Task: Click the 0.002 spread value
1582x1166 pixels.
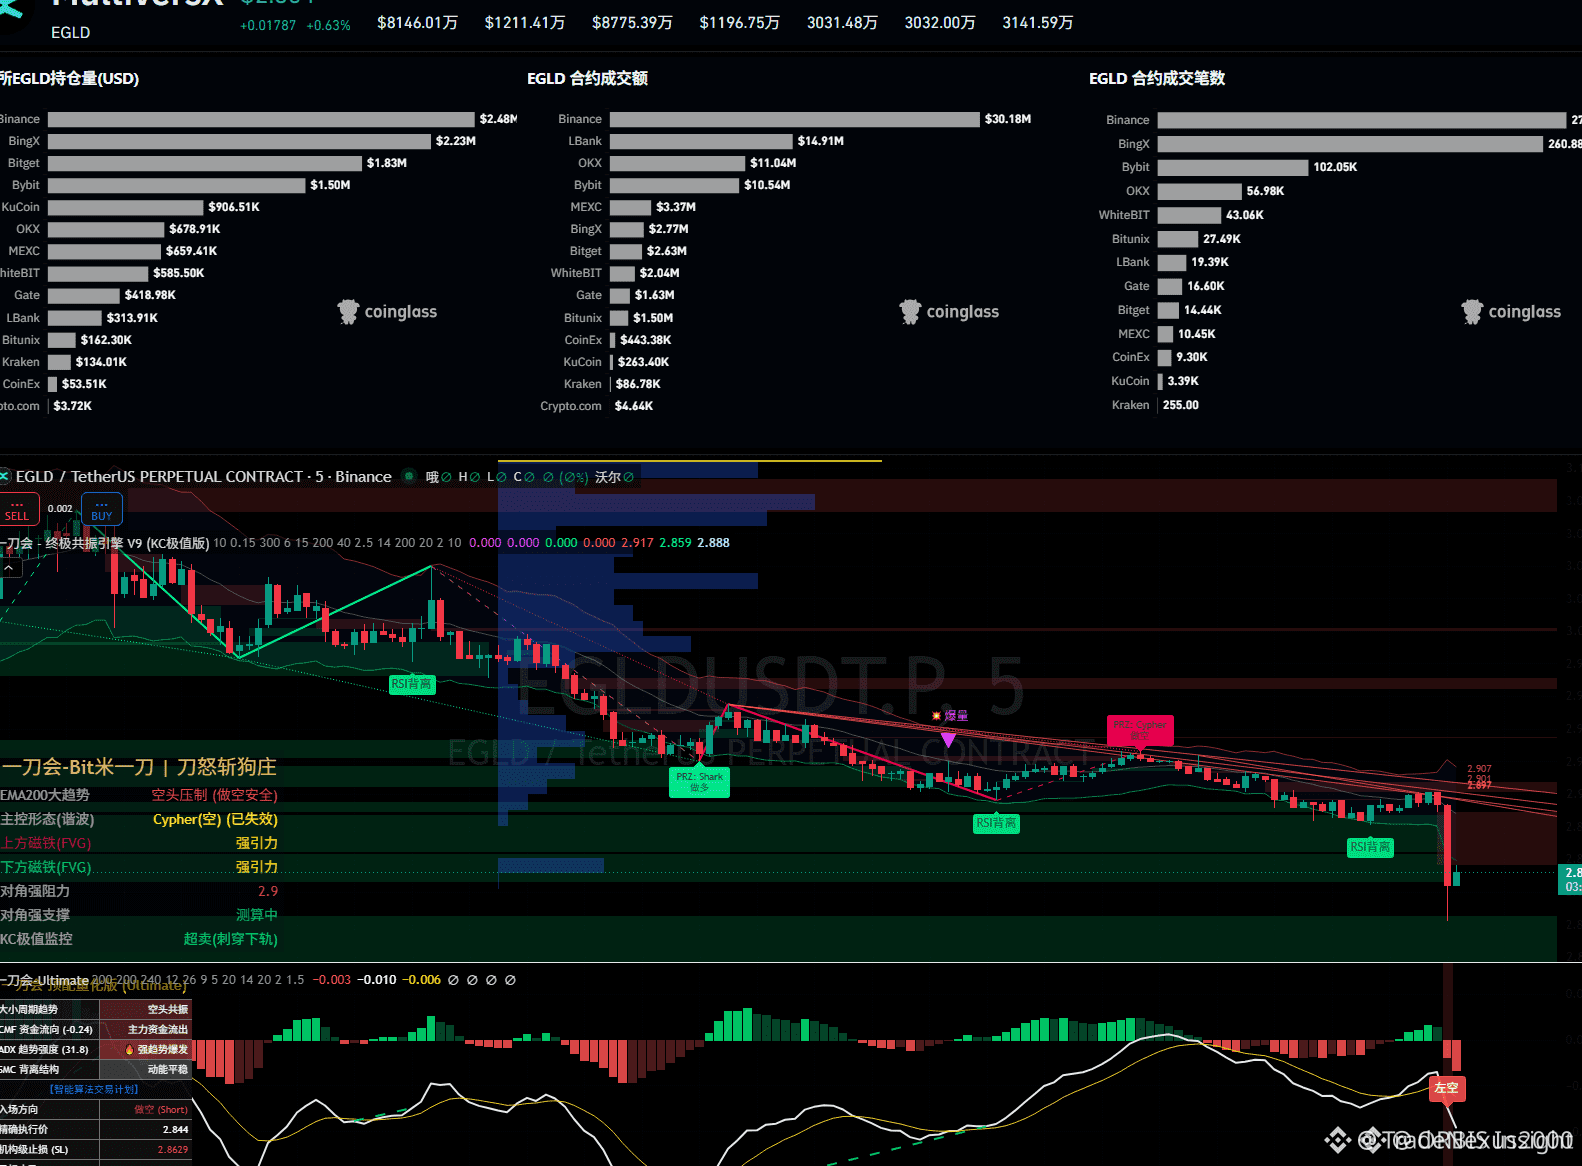Action: pos(60,509)
